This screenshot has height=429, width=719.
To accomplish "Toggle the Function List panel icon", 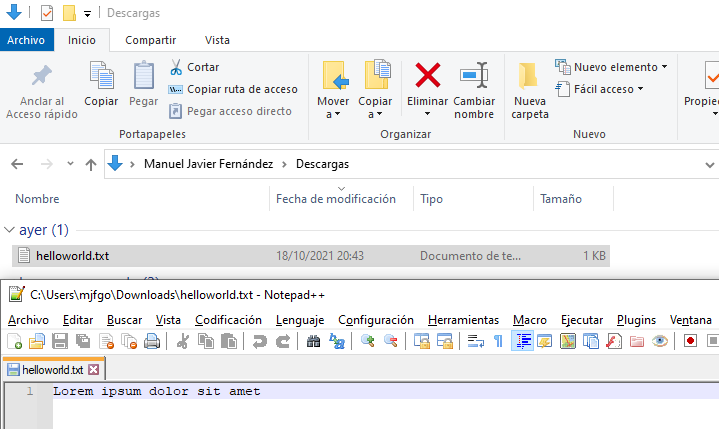I will point(614,341).
